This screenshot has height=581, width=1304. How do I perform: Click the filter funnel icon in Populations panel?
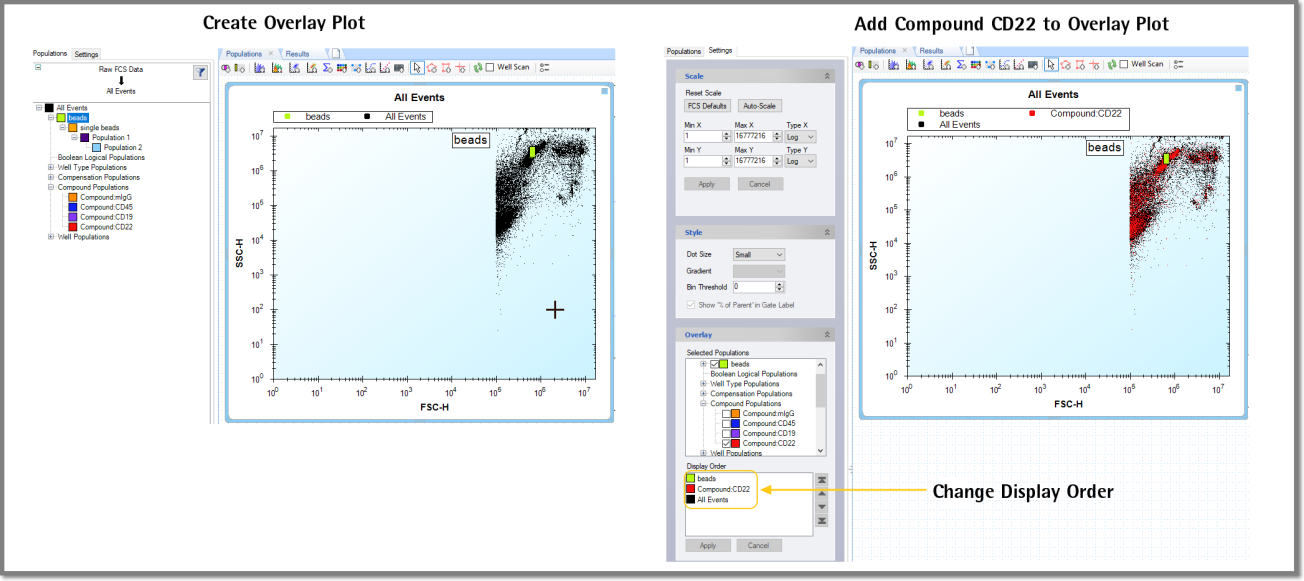[x=200, y=72]
